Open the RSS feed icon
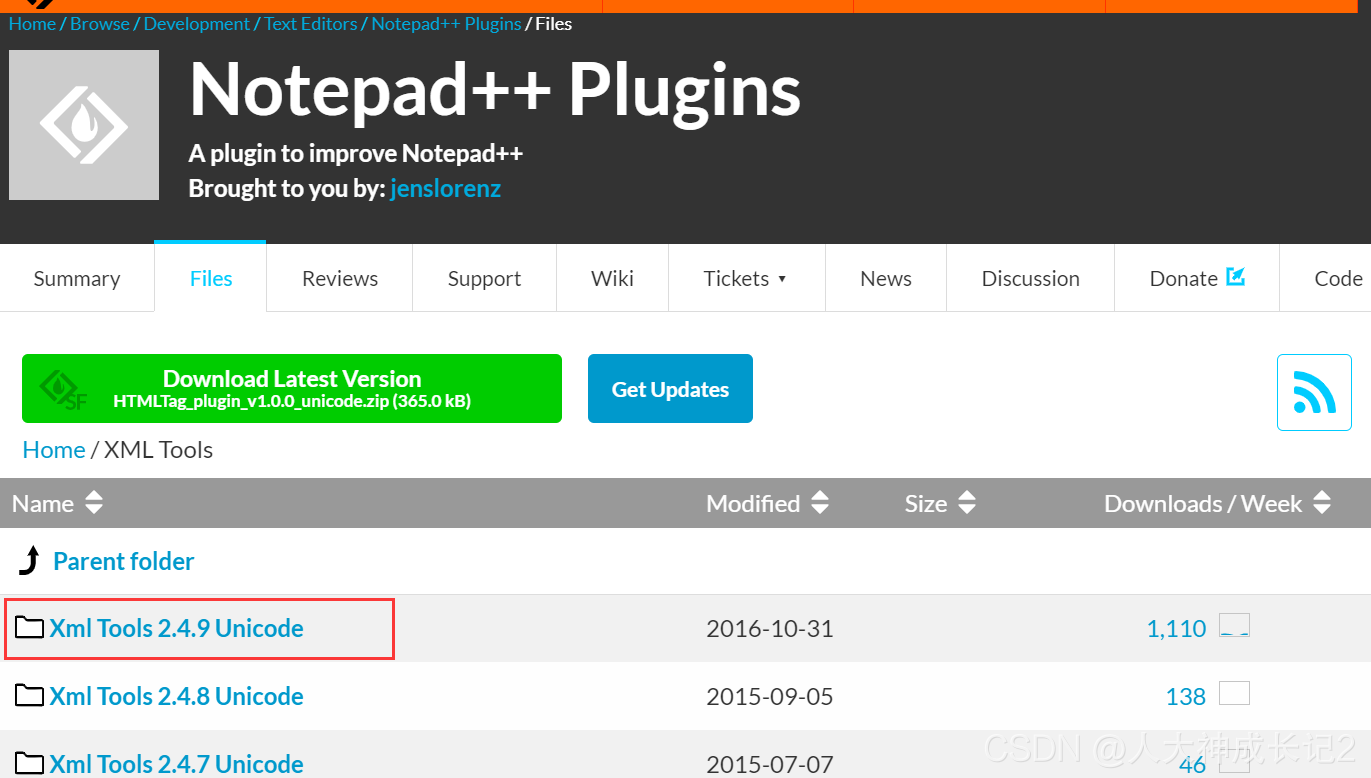Viewport: 1371px width, 778px height. click(x=1314, y=392)
